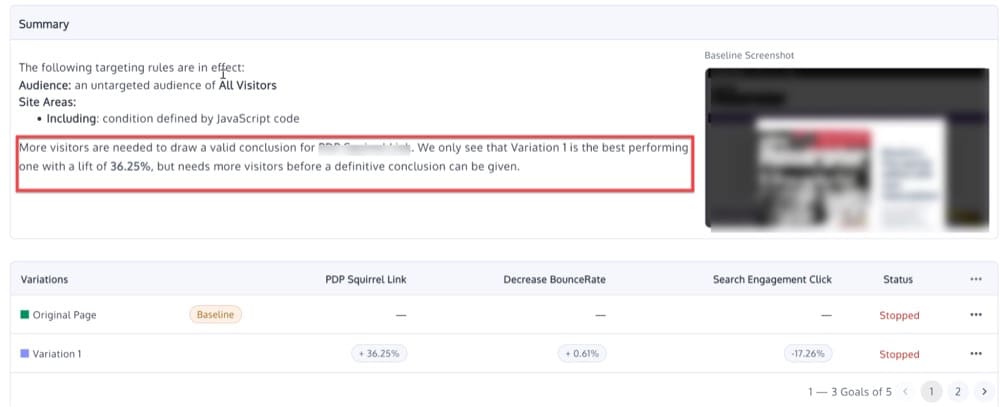Open three-dot menu for Original Page row
Screen dimensions: 1000x407
975,315
